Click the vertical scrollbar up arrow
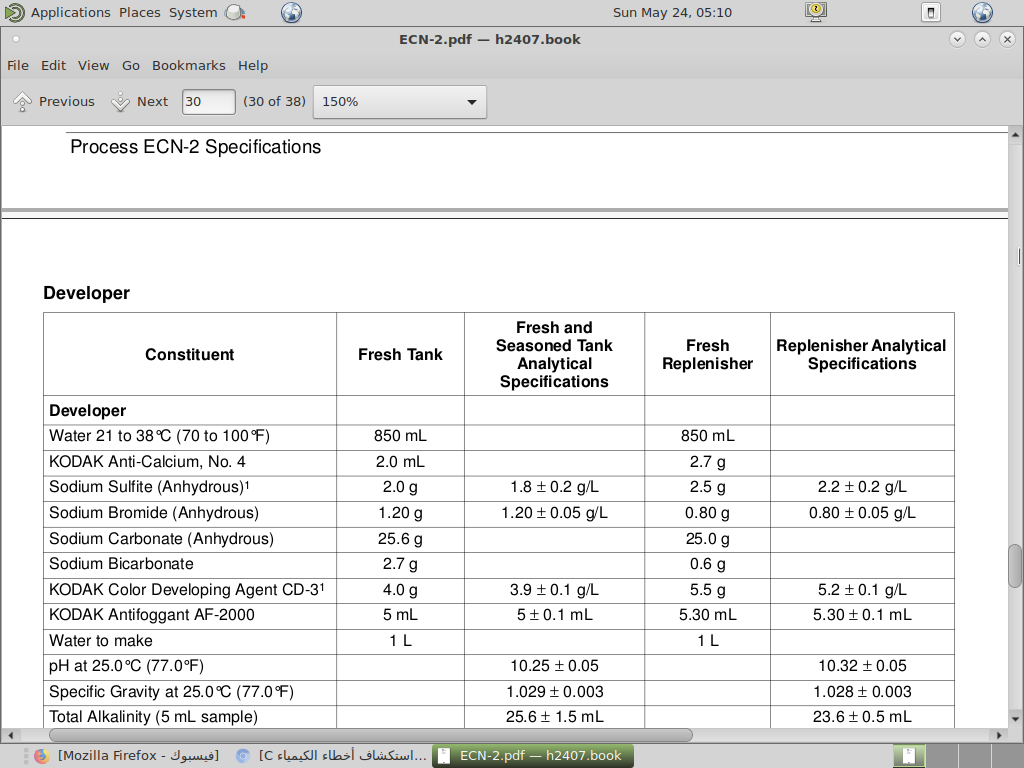Viewport: 1024px width, 768px height. [1015, 135]
